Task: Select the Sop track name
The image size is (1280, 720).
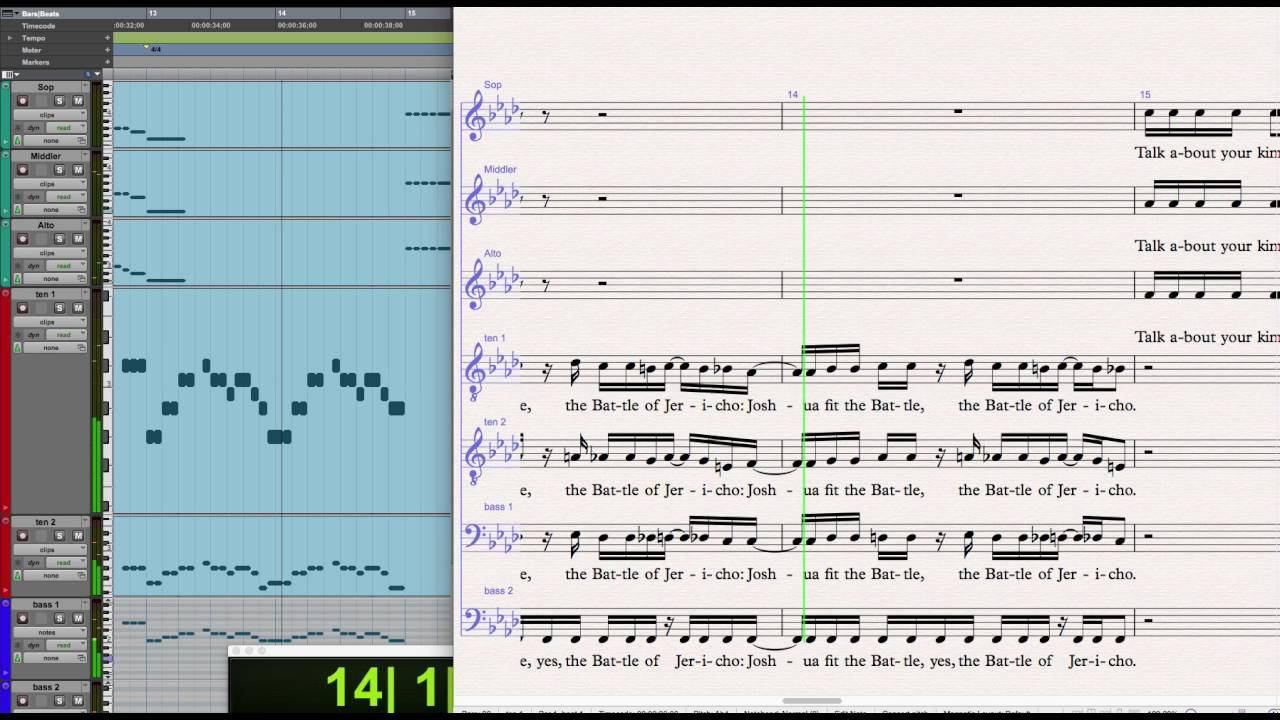Action: click(x=46, y=87)
